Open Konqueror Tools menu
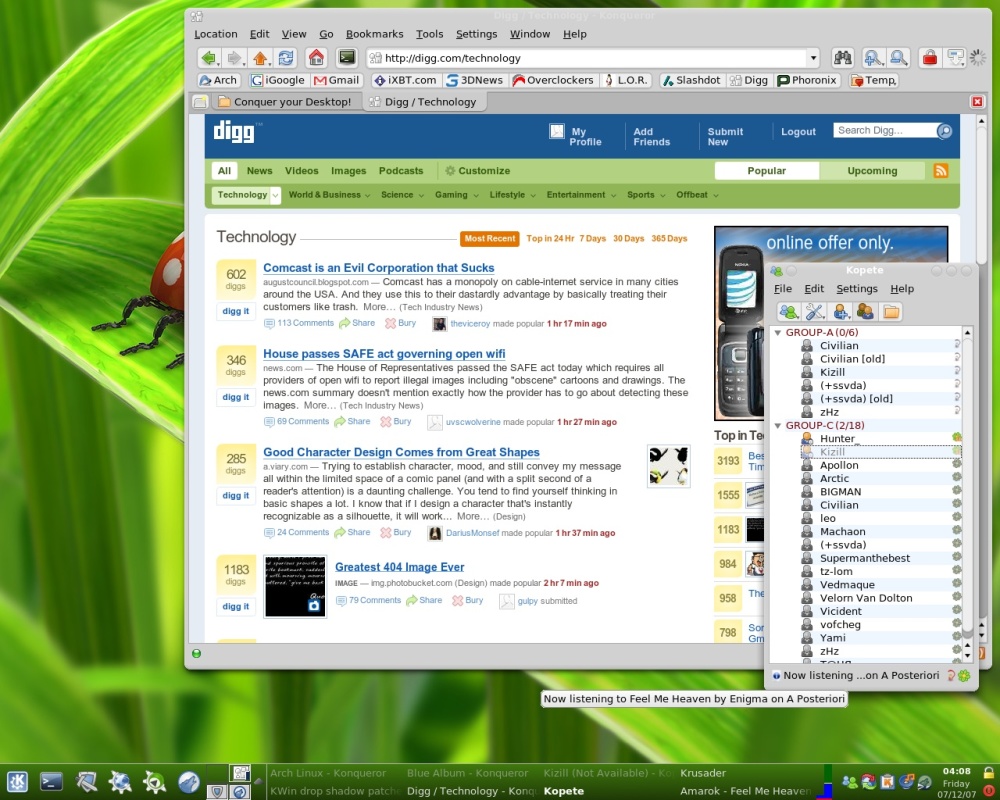This screenshot has height=800, width=1000. tap(429, 34)
